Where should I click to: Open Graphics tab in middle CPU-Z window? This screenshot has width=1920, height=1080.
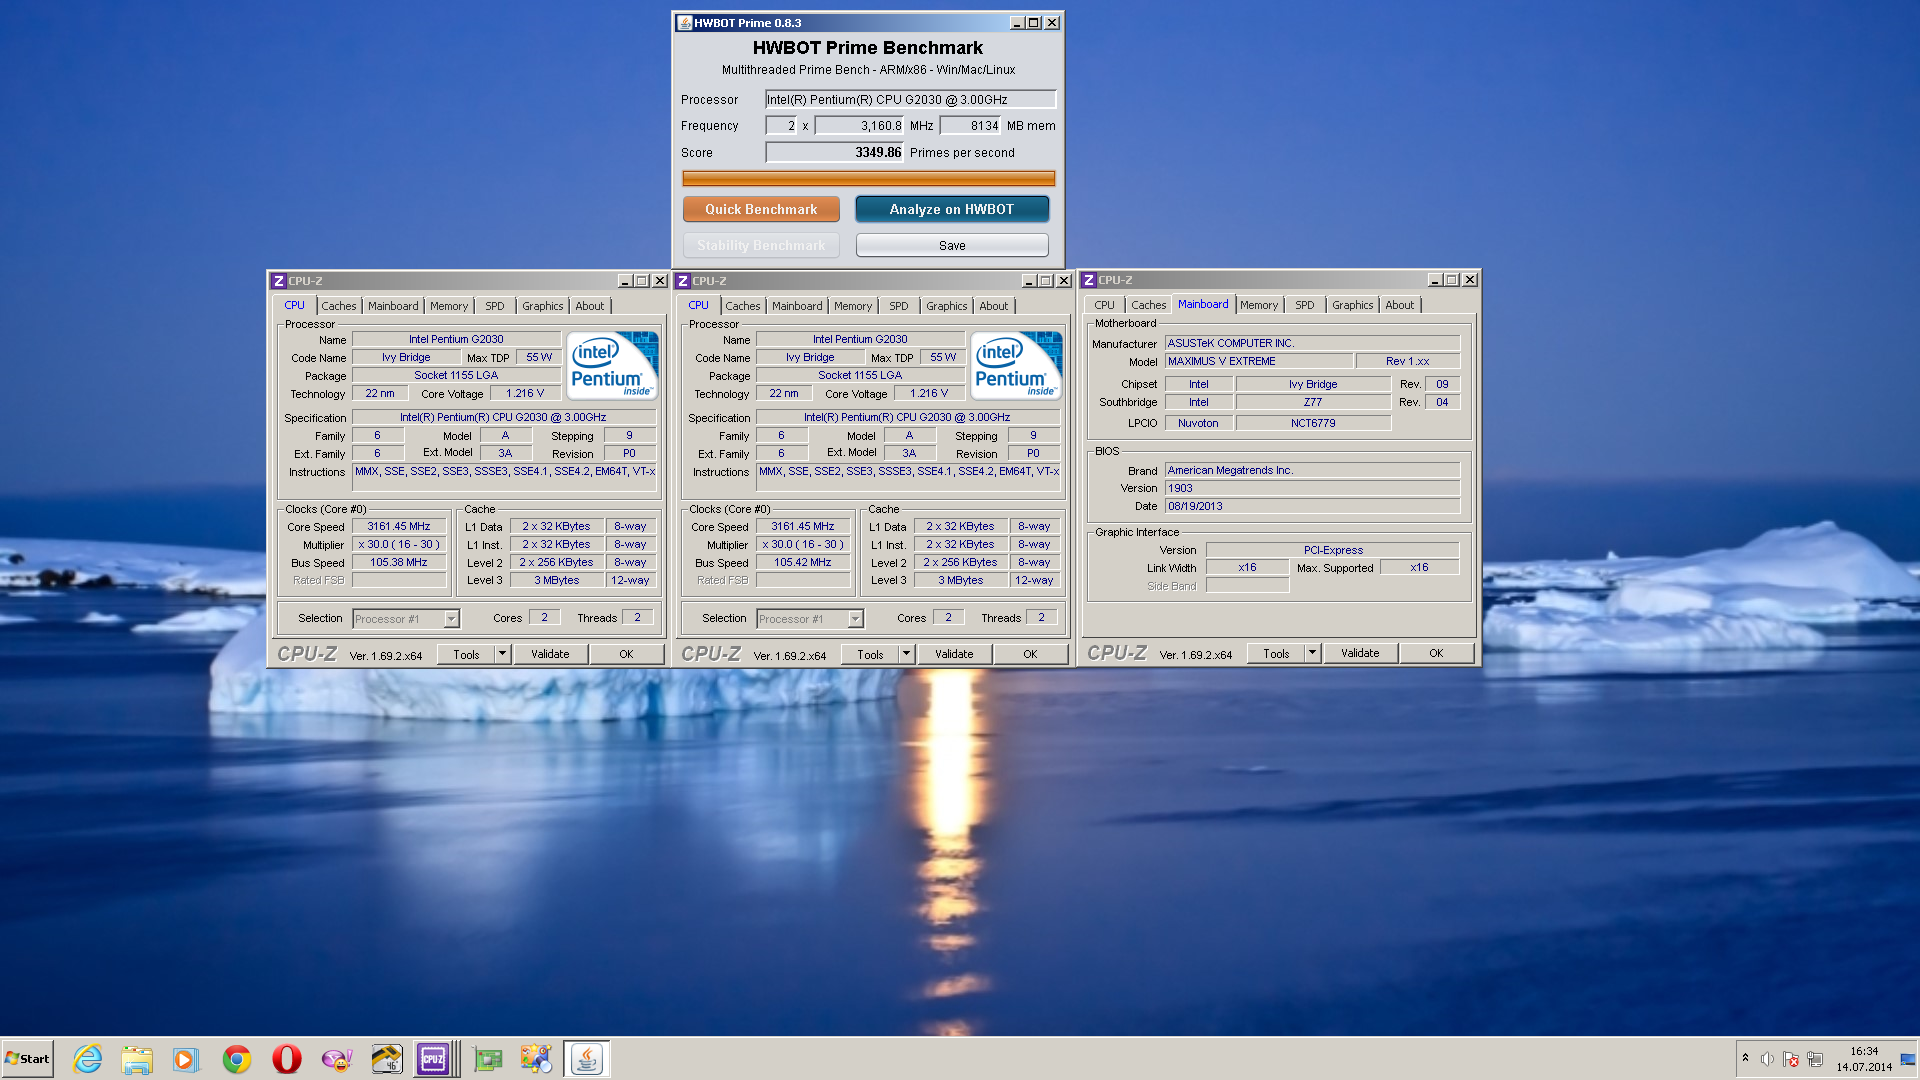[x=946, y=306]
